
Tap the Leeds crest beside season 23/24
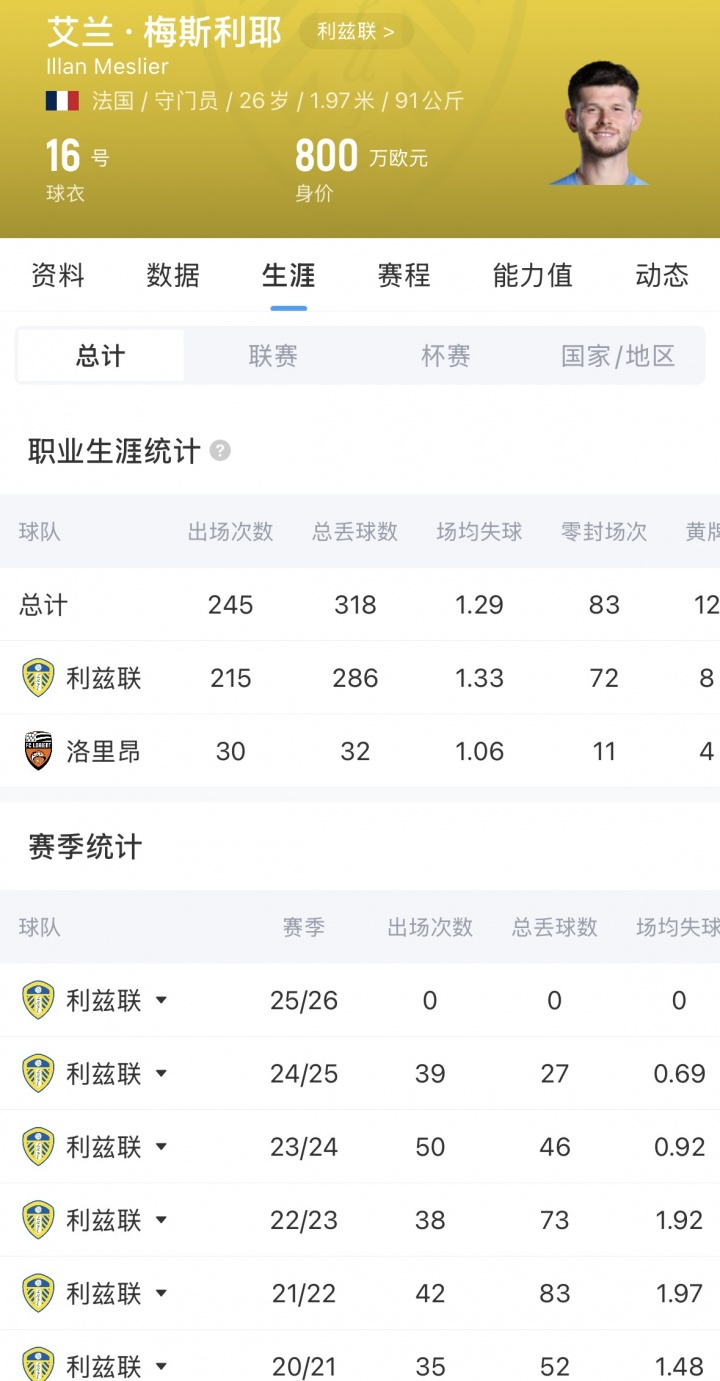[38, 1147]
